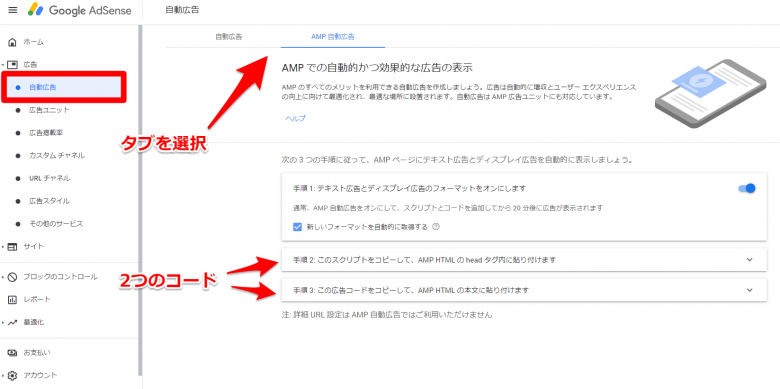This screenshot has width=780, height=389.
Task: Expand the サイト sidebar section arrow
Action: pyautogui.click(x=3, y=247)
